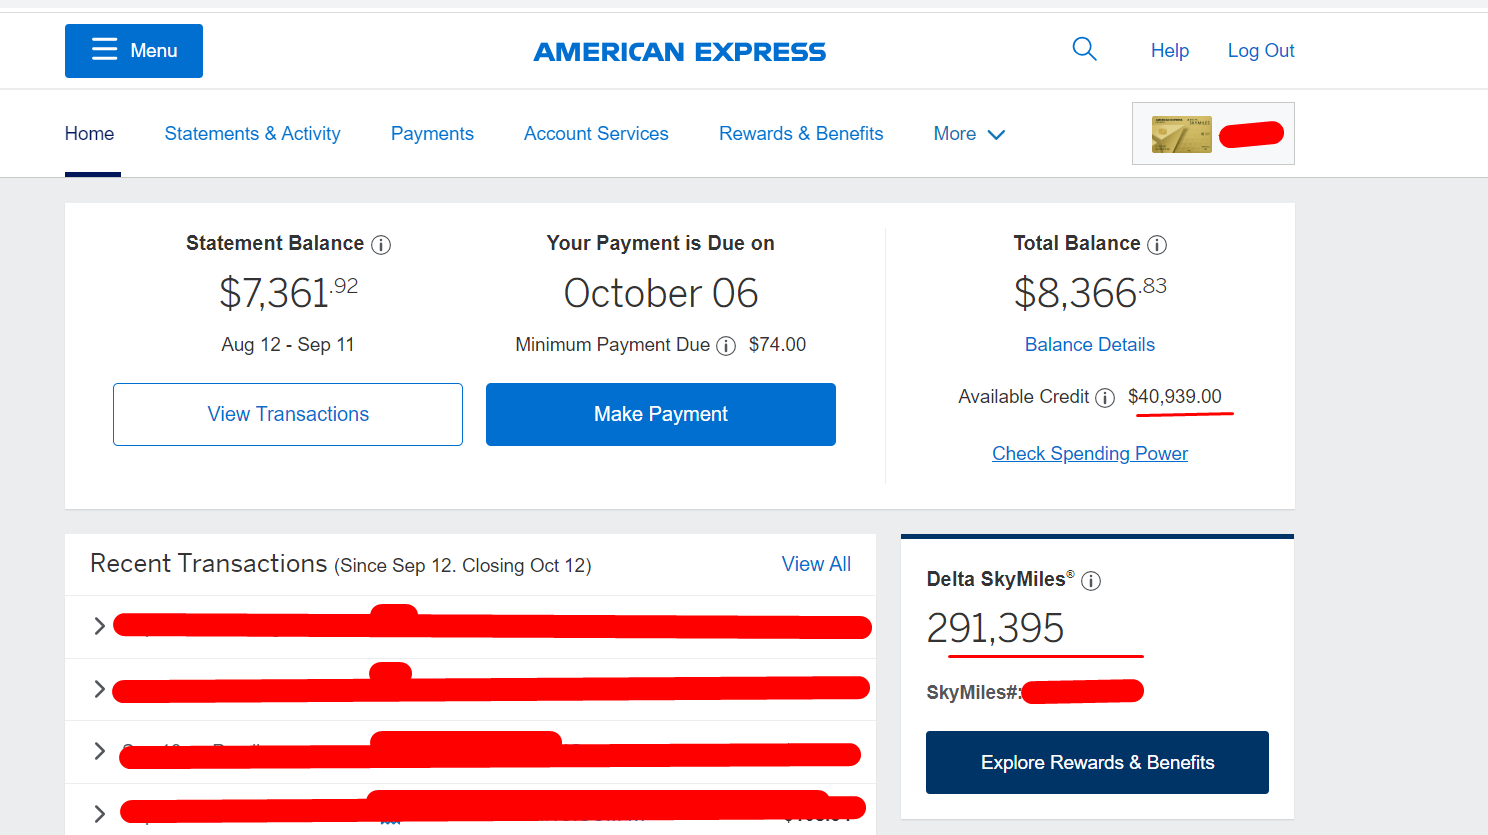Open the Balance Details link

(1090, 344)
